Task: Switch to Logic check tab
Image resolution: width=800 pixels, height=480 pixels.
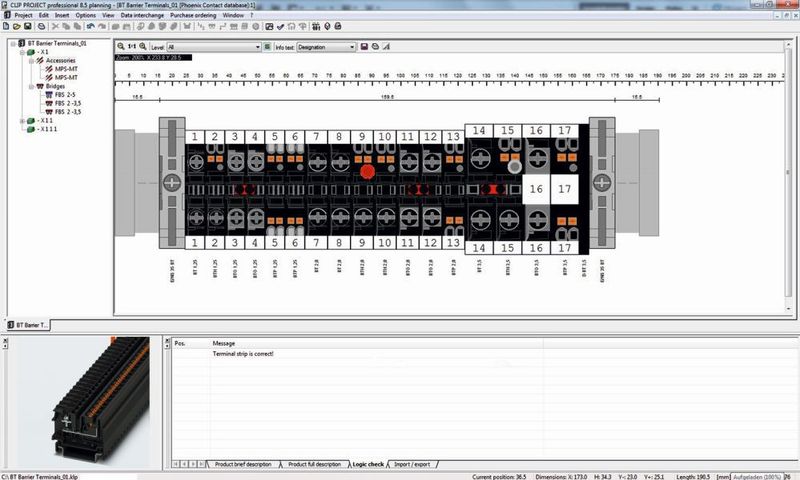Action: (x=368, y=464)
